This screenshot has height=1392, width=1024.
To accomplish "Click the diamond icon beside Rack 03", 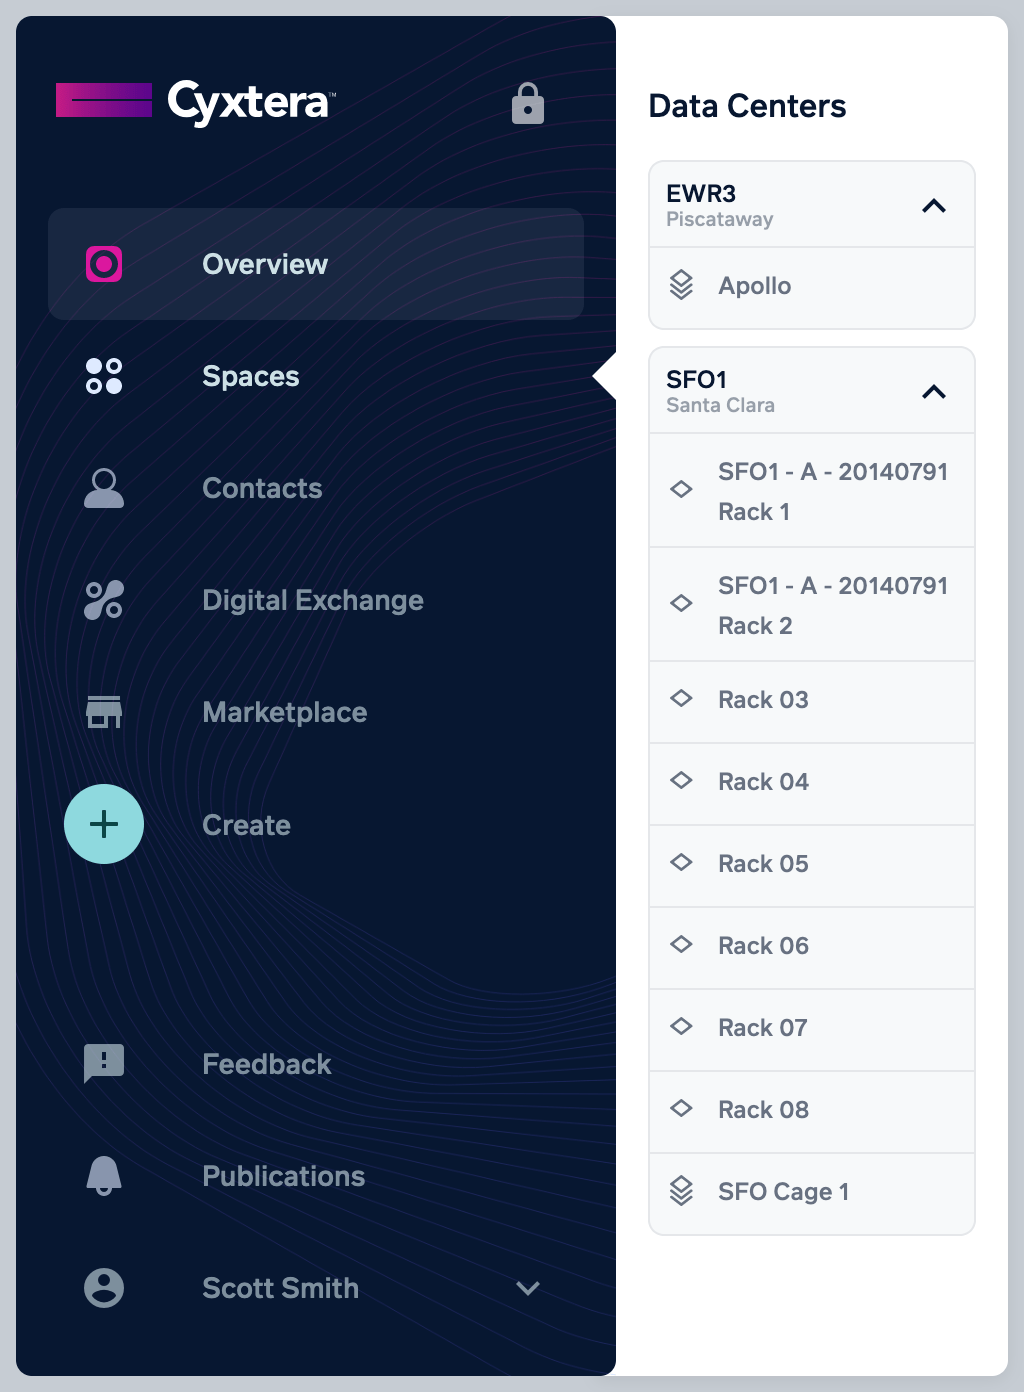I will coord(681,698).
